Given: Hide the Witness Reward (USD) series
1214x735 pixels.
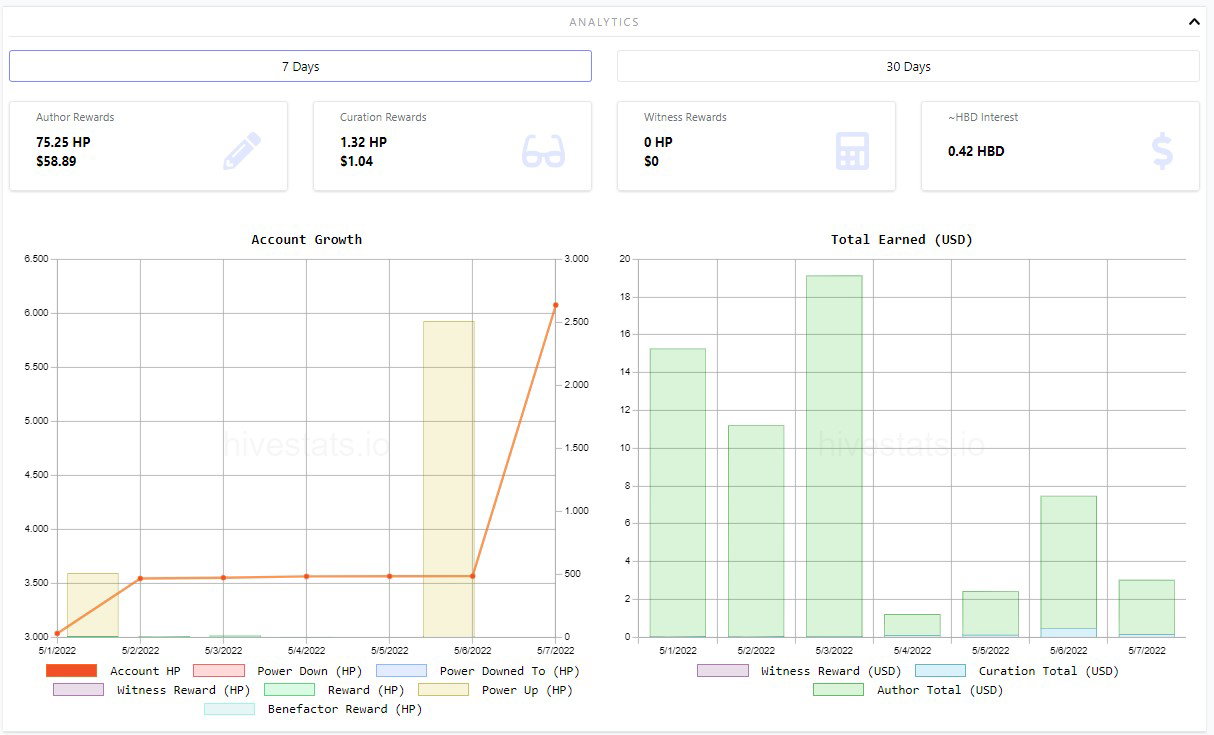Looking at the screenshot, I should [799, 671].
